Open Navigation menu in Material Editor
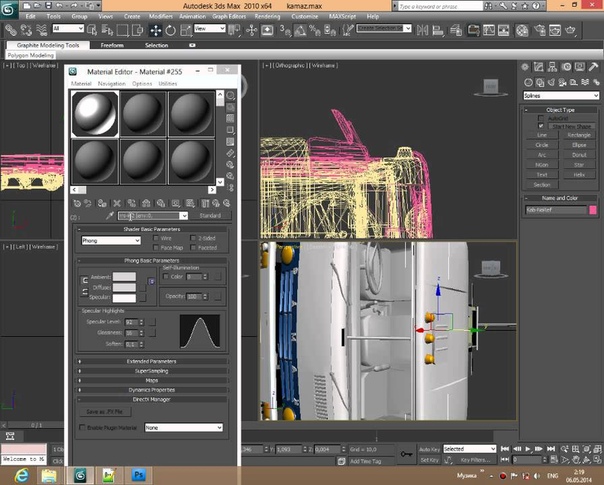This screenshot has width=604, height=485. [112, 84]
